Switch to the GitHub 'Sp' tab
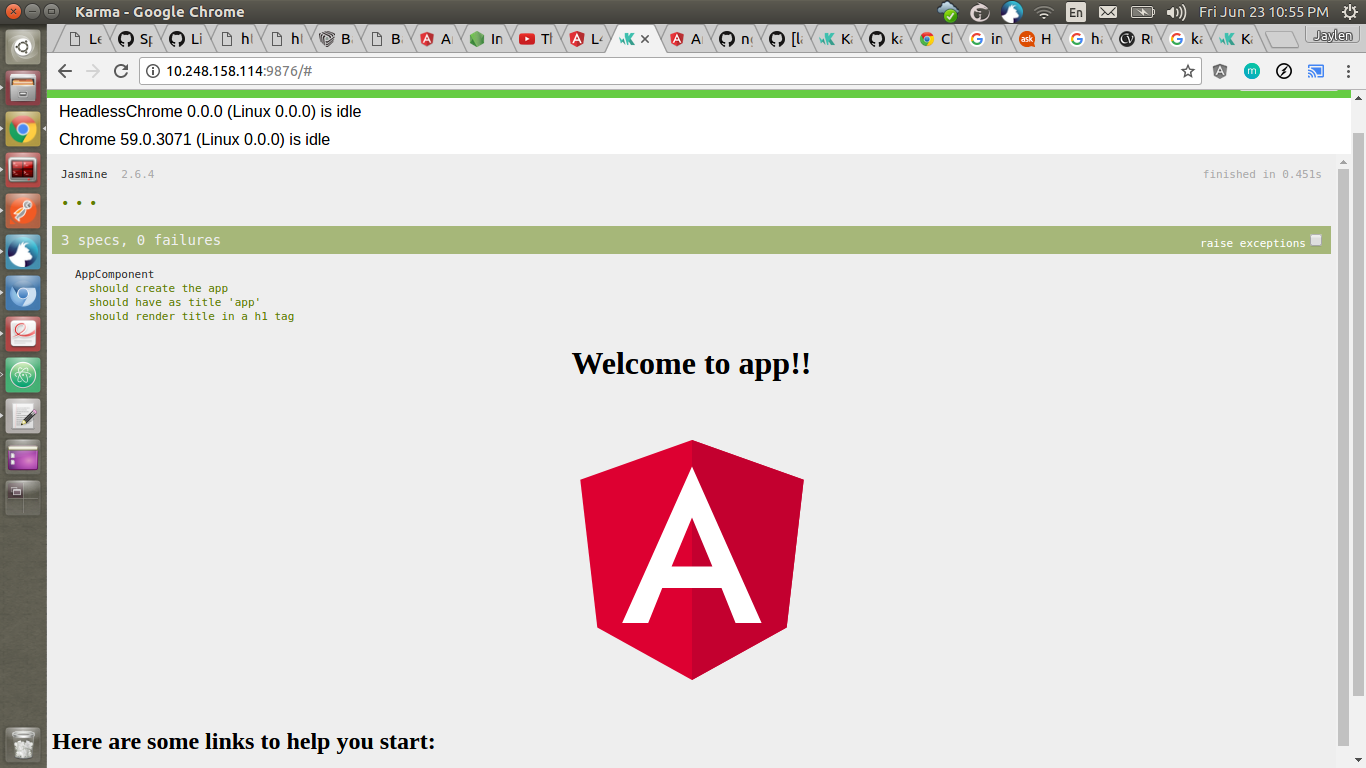This screenshot has height=768, width=1366. [135, 39]
